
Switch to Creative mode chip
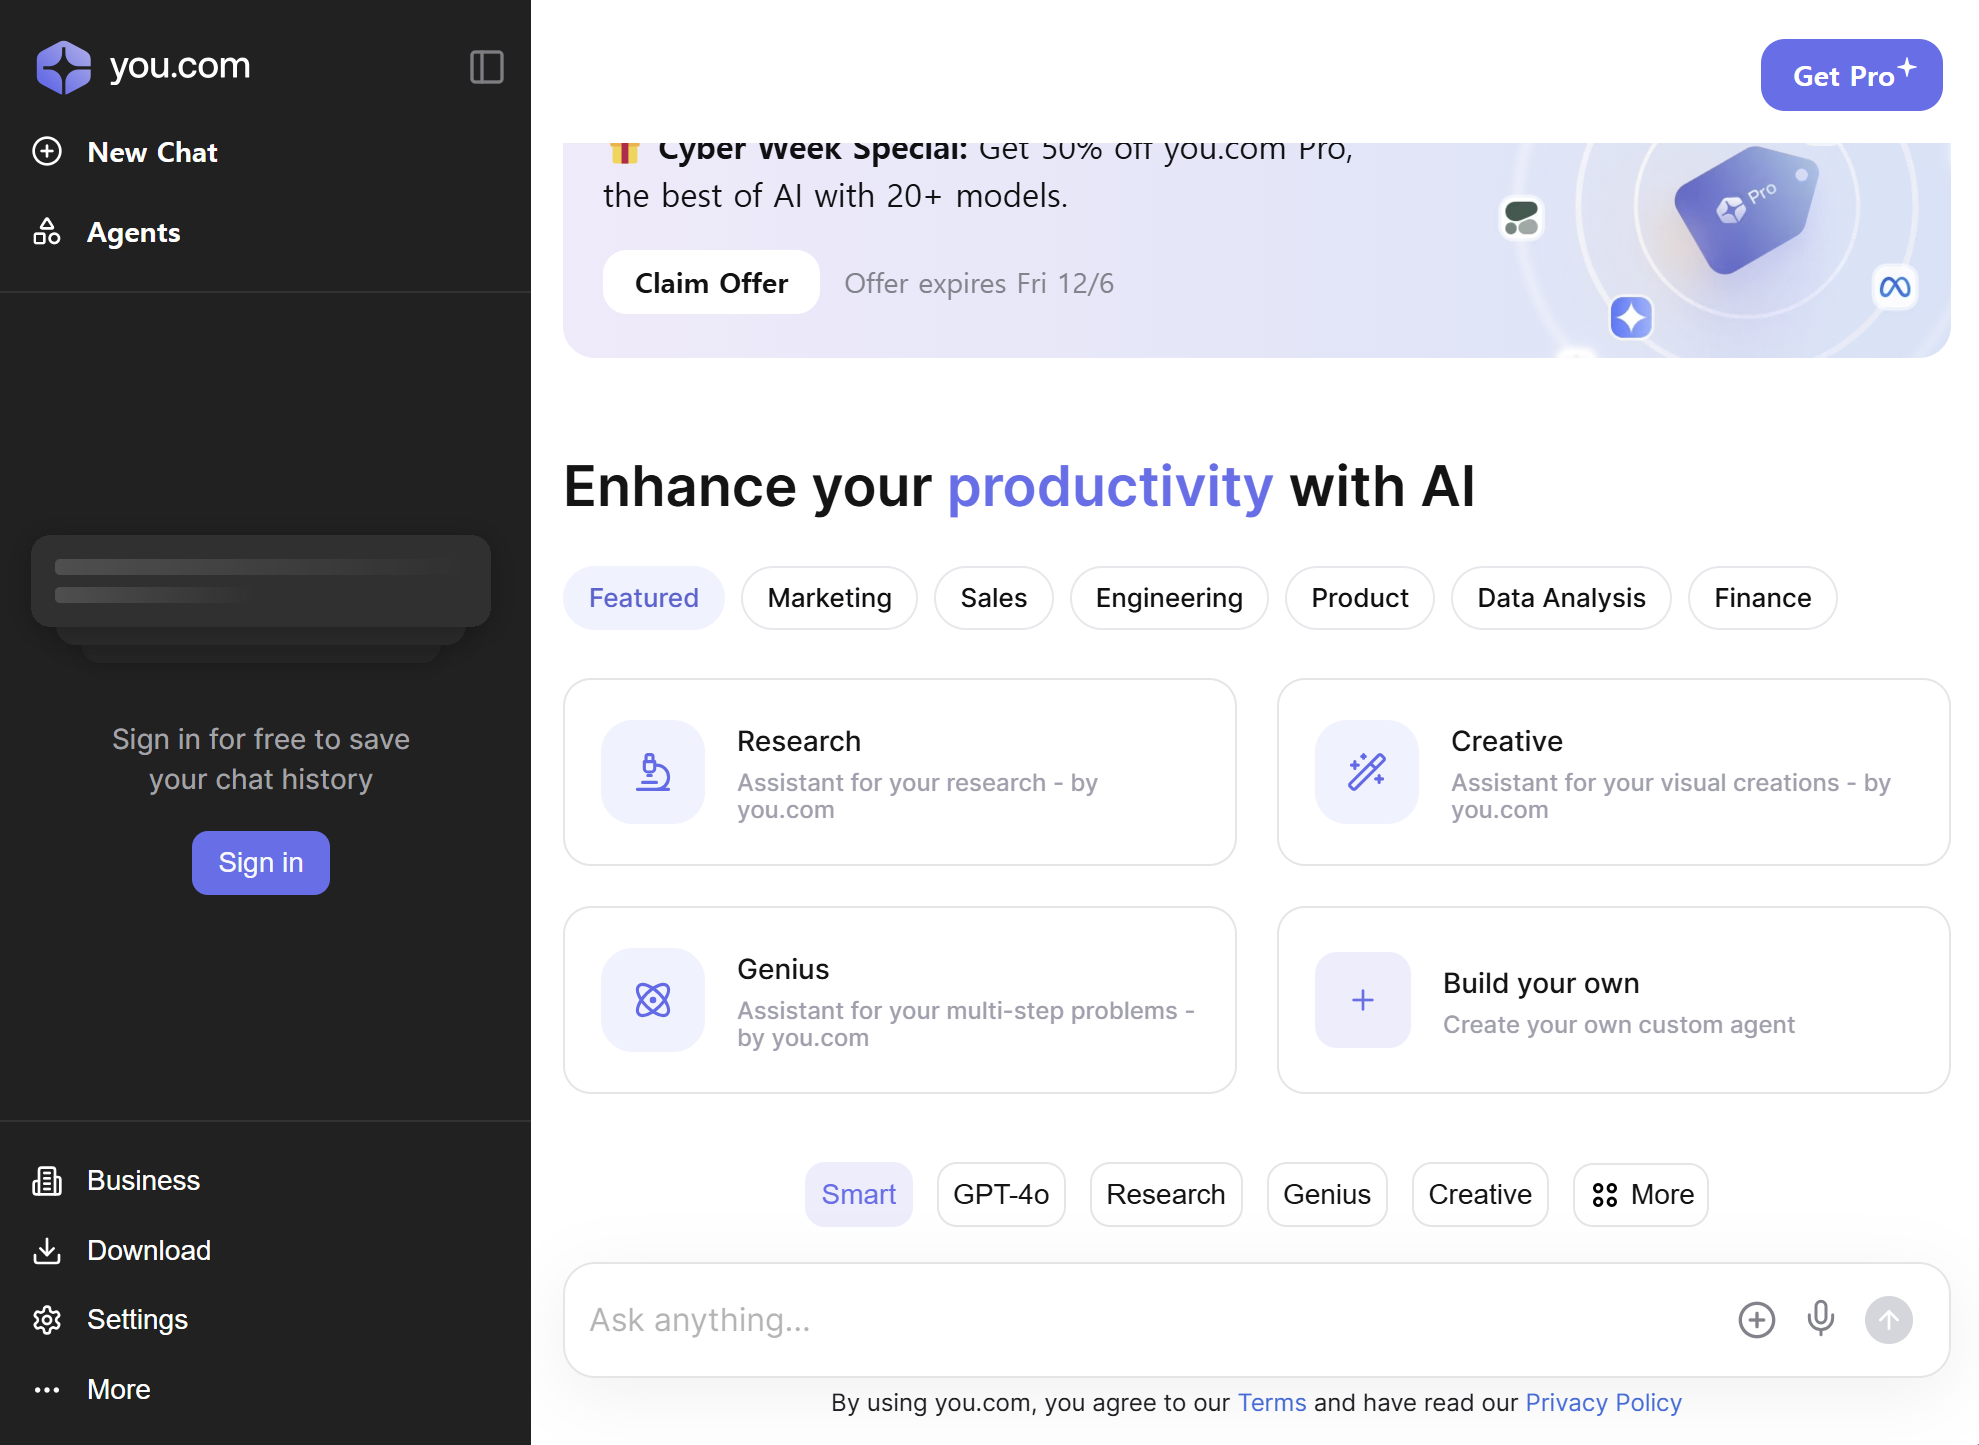point(1480,1195)
